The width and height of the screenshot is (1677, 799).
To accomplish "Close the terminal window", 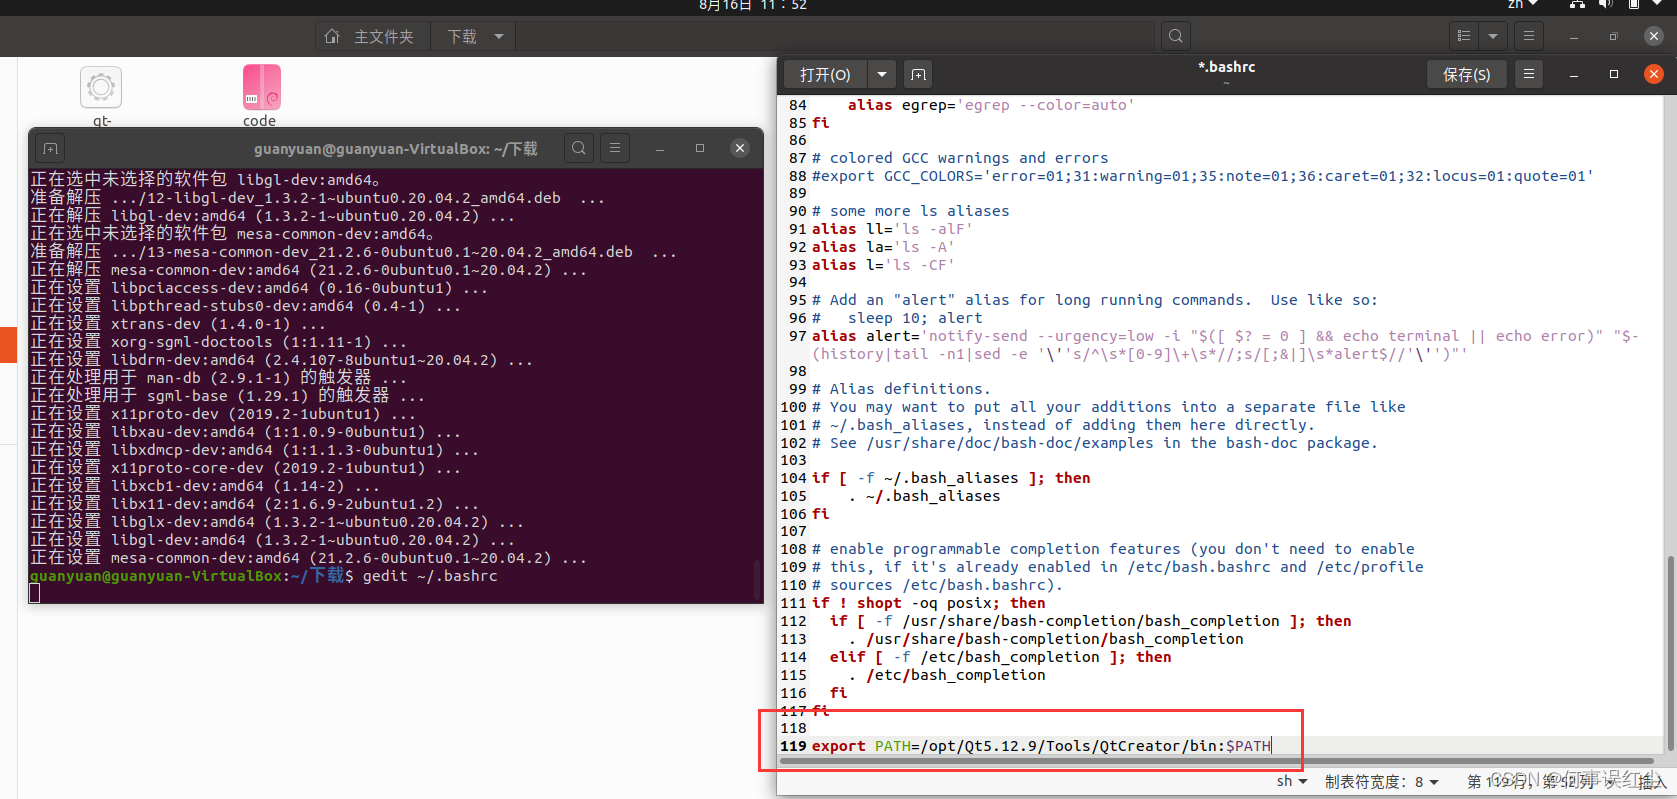I will (740, 148).
